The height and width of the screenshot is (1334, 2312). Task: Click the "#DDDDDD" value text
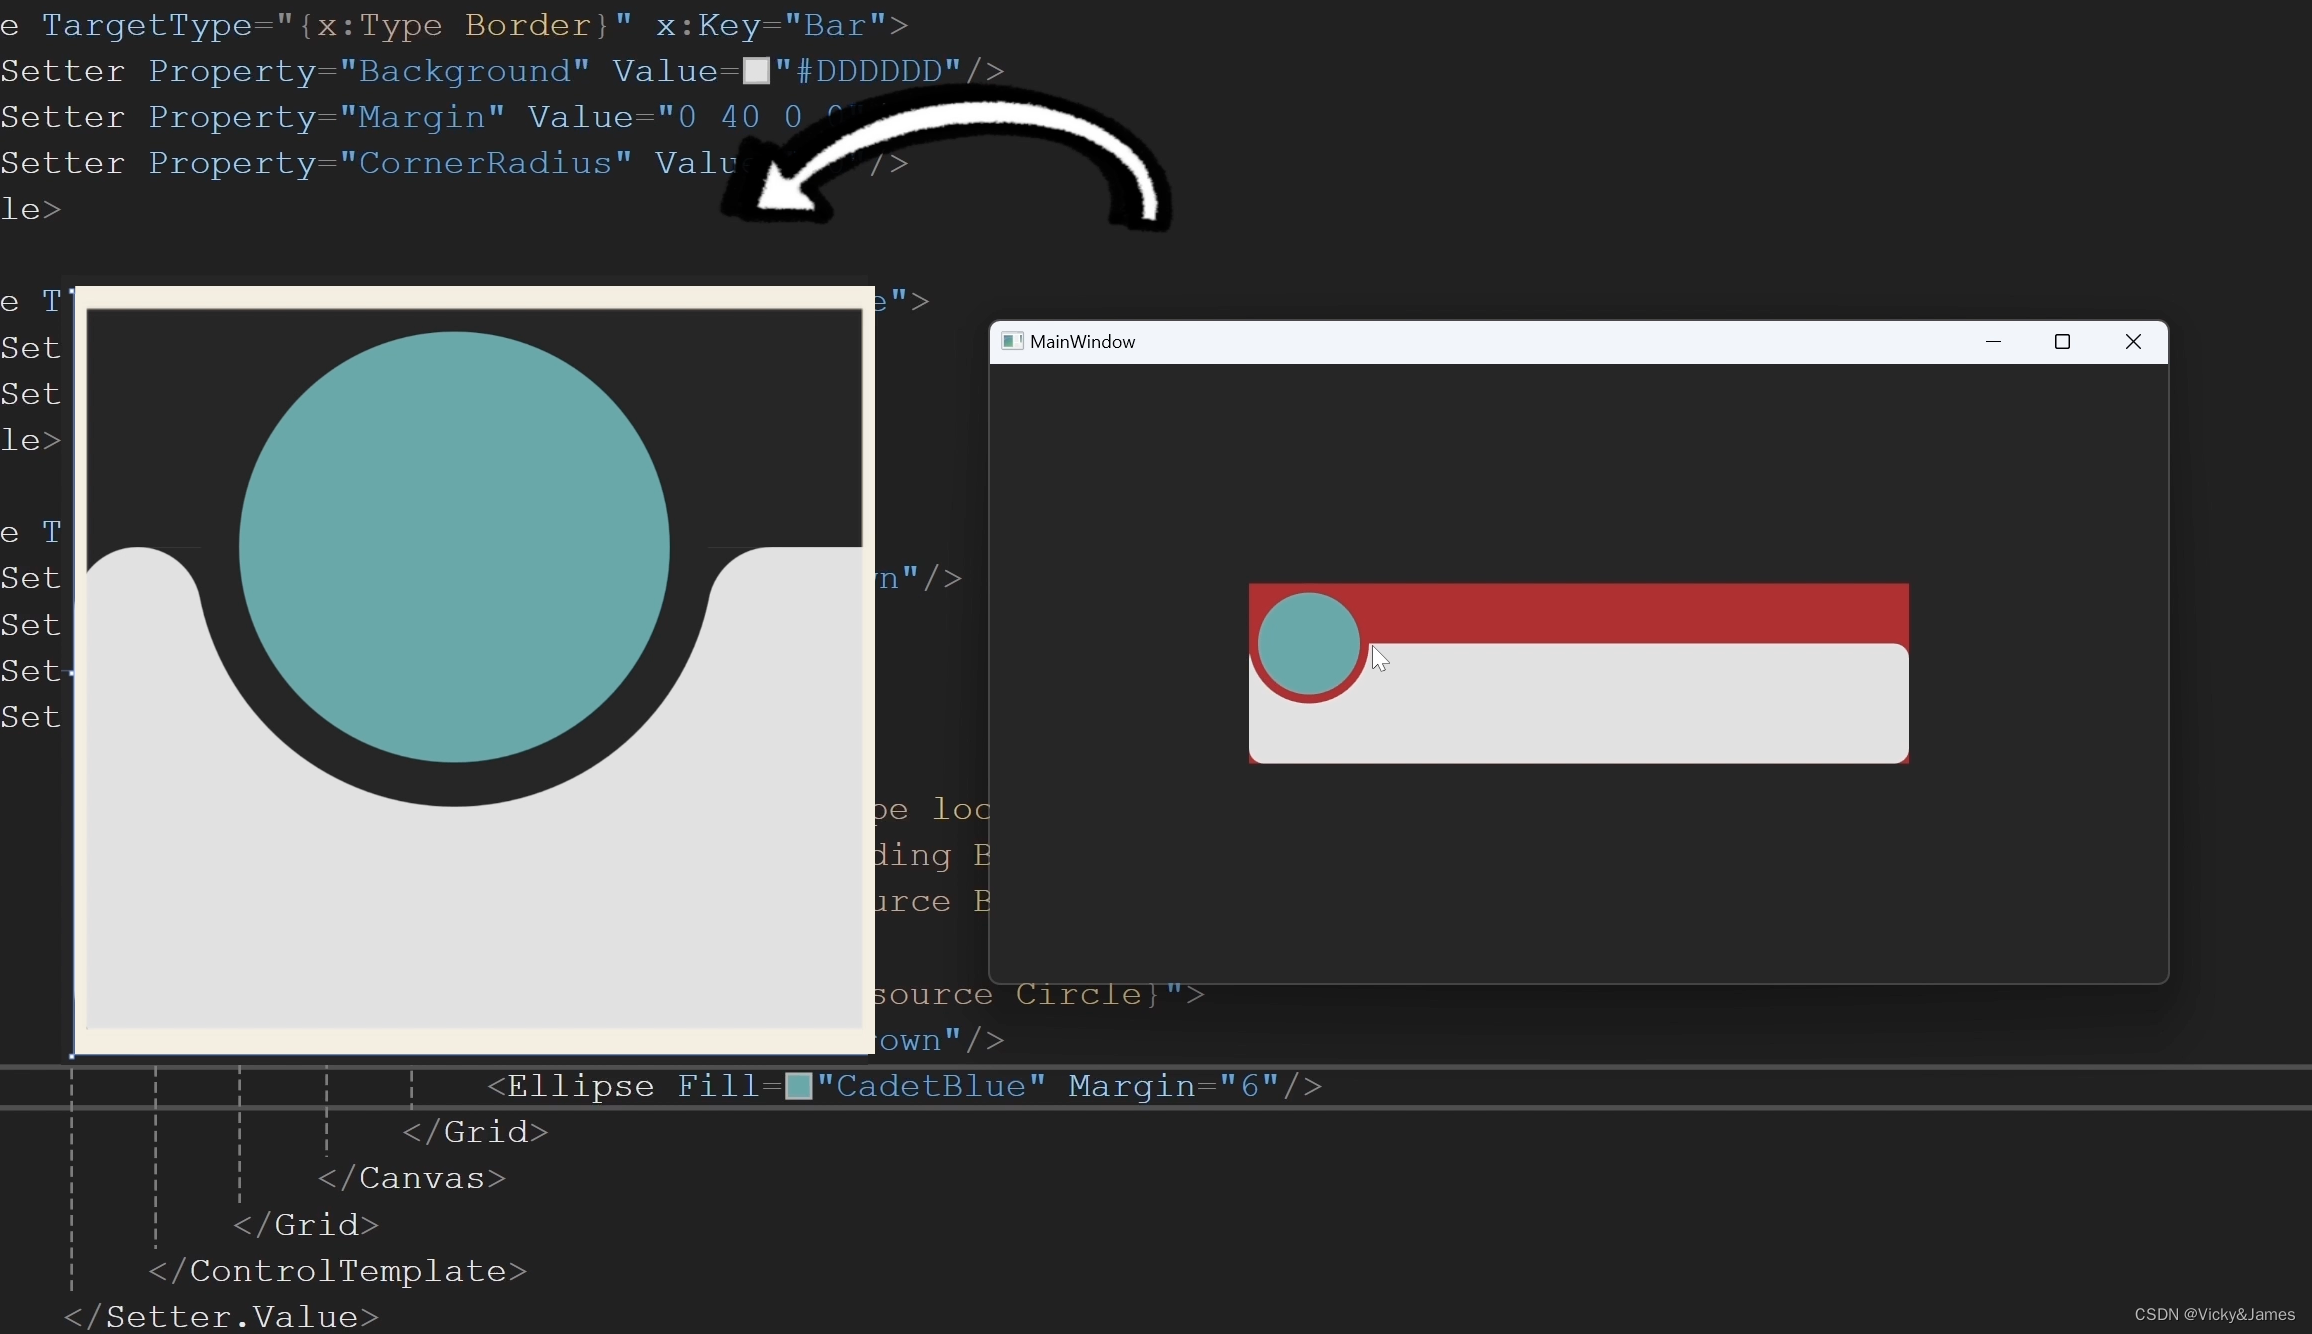click(868, 71)
